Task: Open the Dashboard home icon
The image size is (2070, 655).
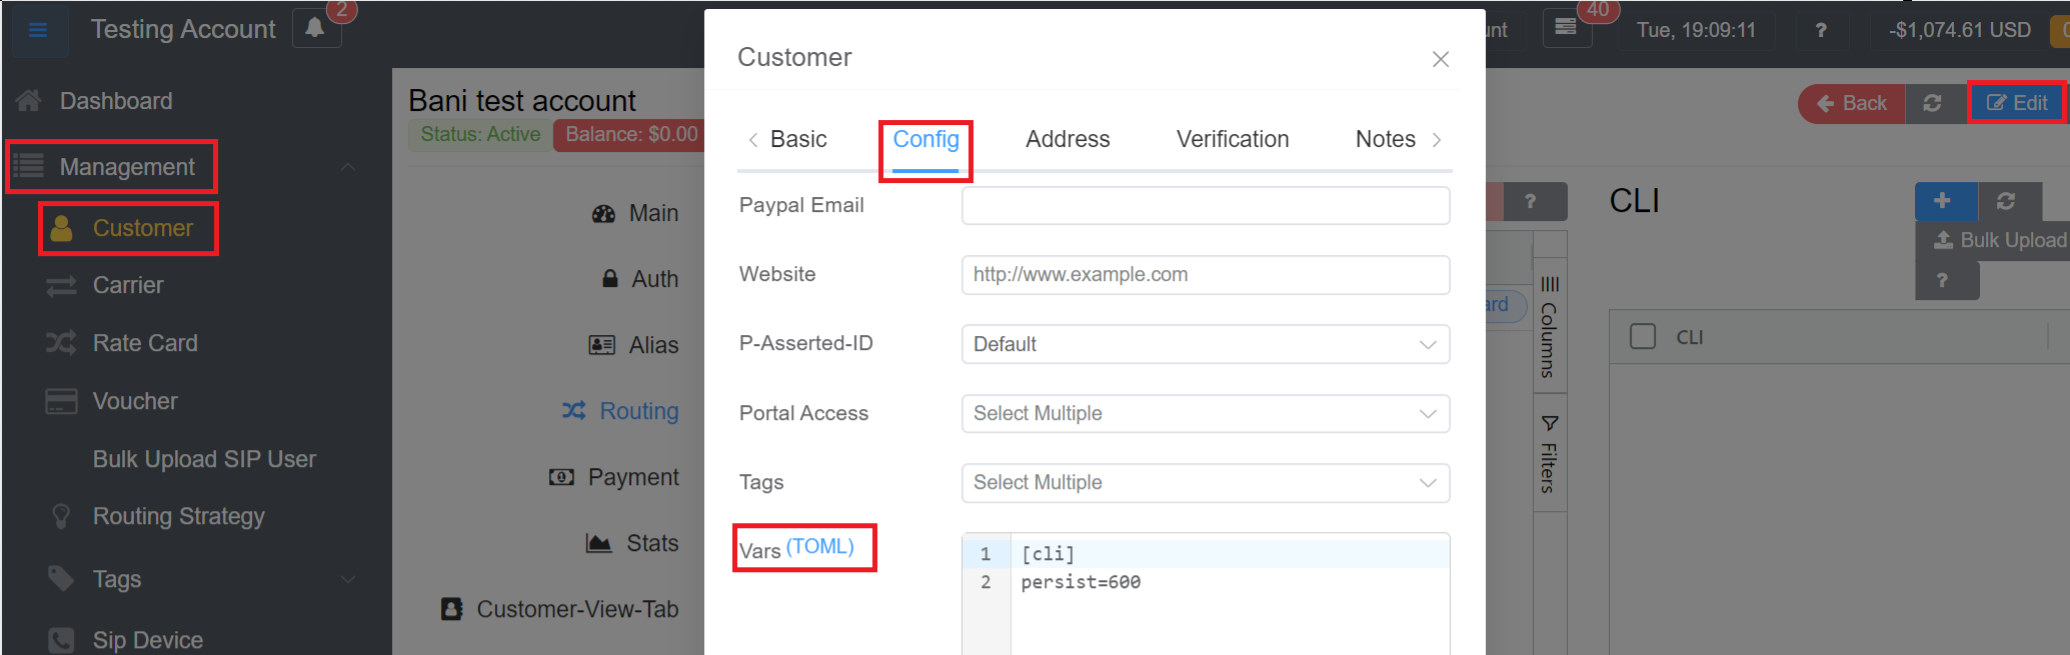Action: [29, 101]
